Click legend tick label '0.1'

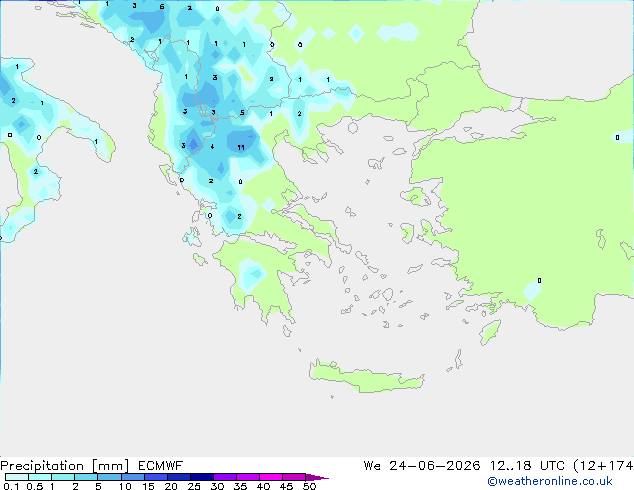tap(11, 486)
